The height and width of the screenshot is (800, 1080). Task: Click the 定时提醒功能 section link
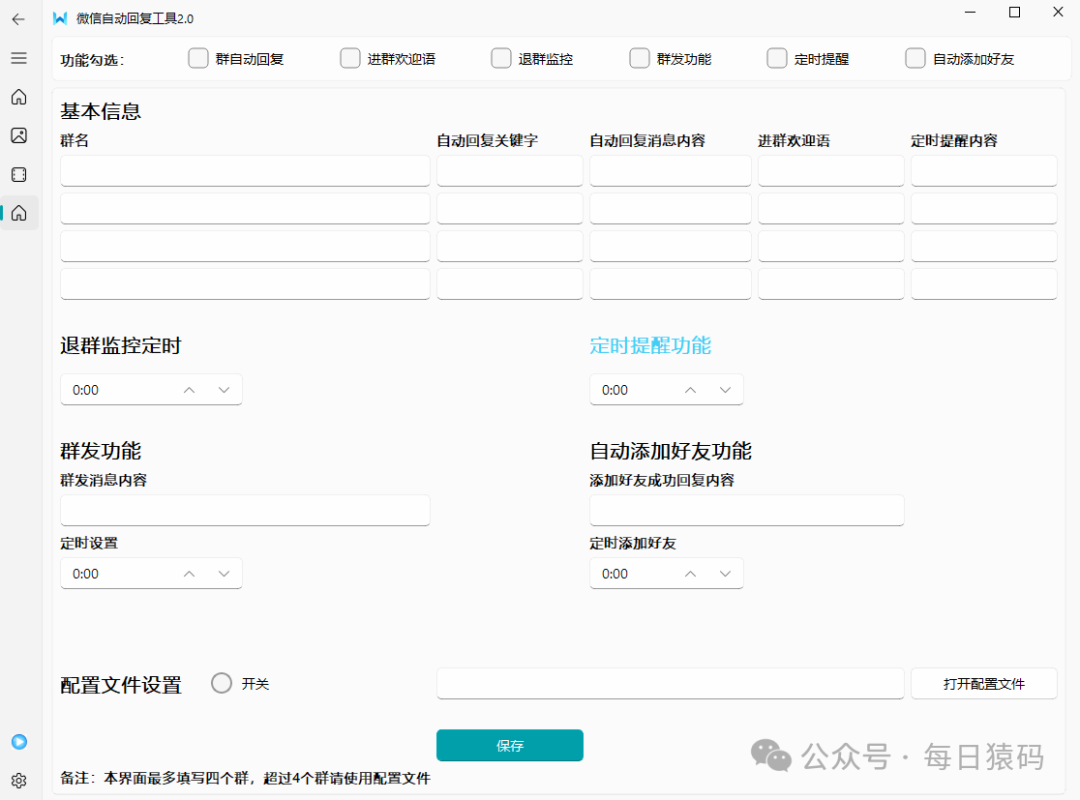[x=651, y=345]
